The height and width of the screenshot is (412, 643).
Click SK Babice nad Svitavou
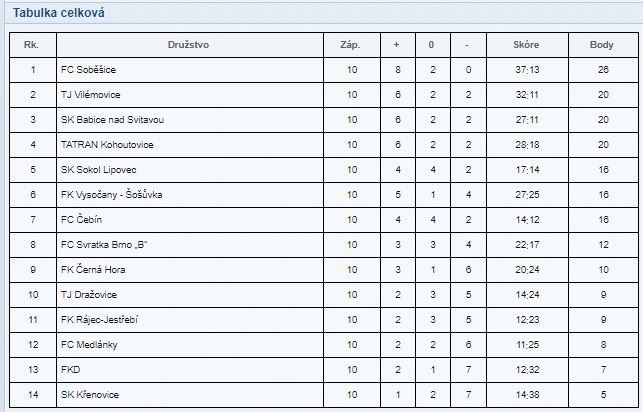(112, 120)
